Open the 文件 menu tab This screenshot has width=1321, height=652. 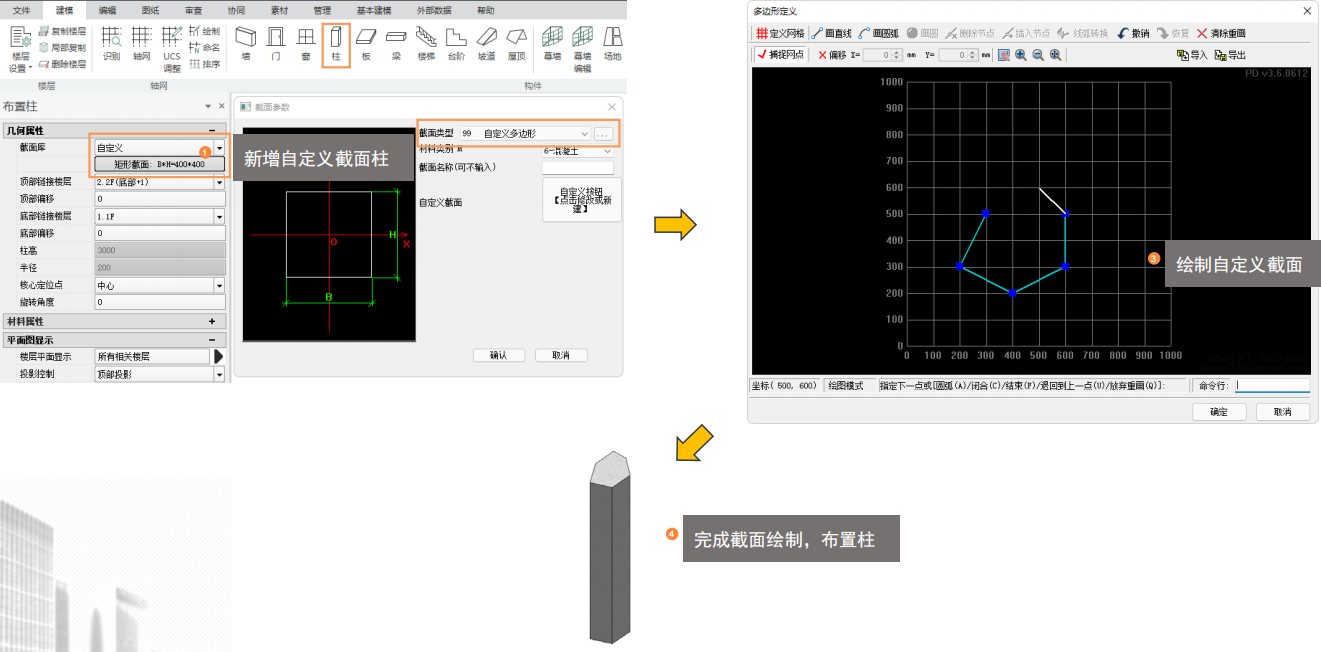coord(21,9)
